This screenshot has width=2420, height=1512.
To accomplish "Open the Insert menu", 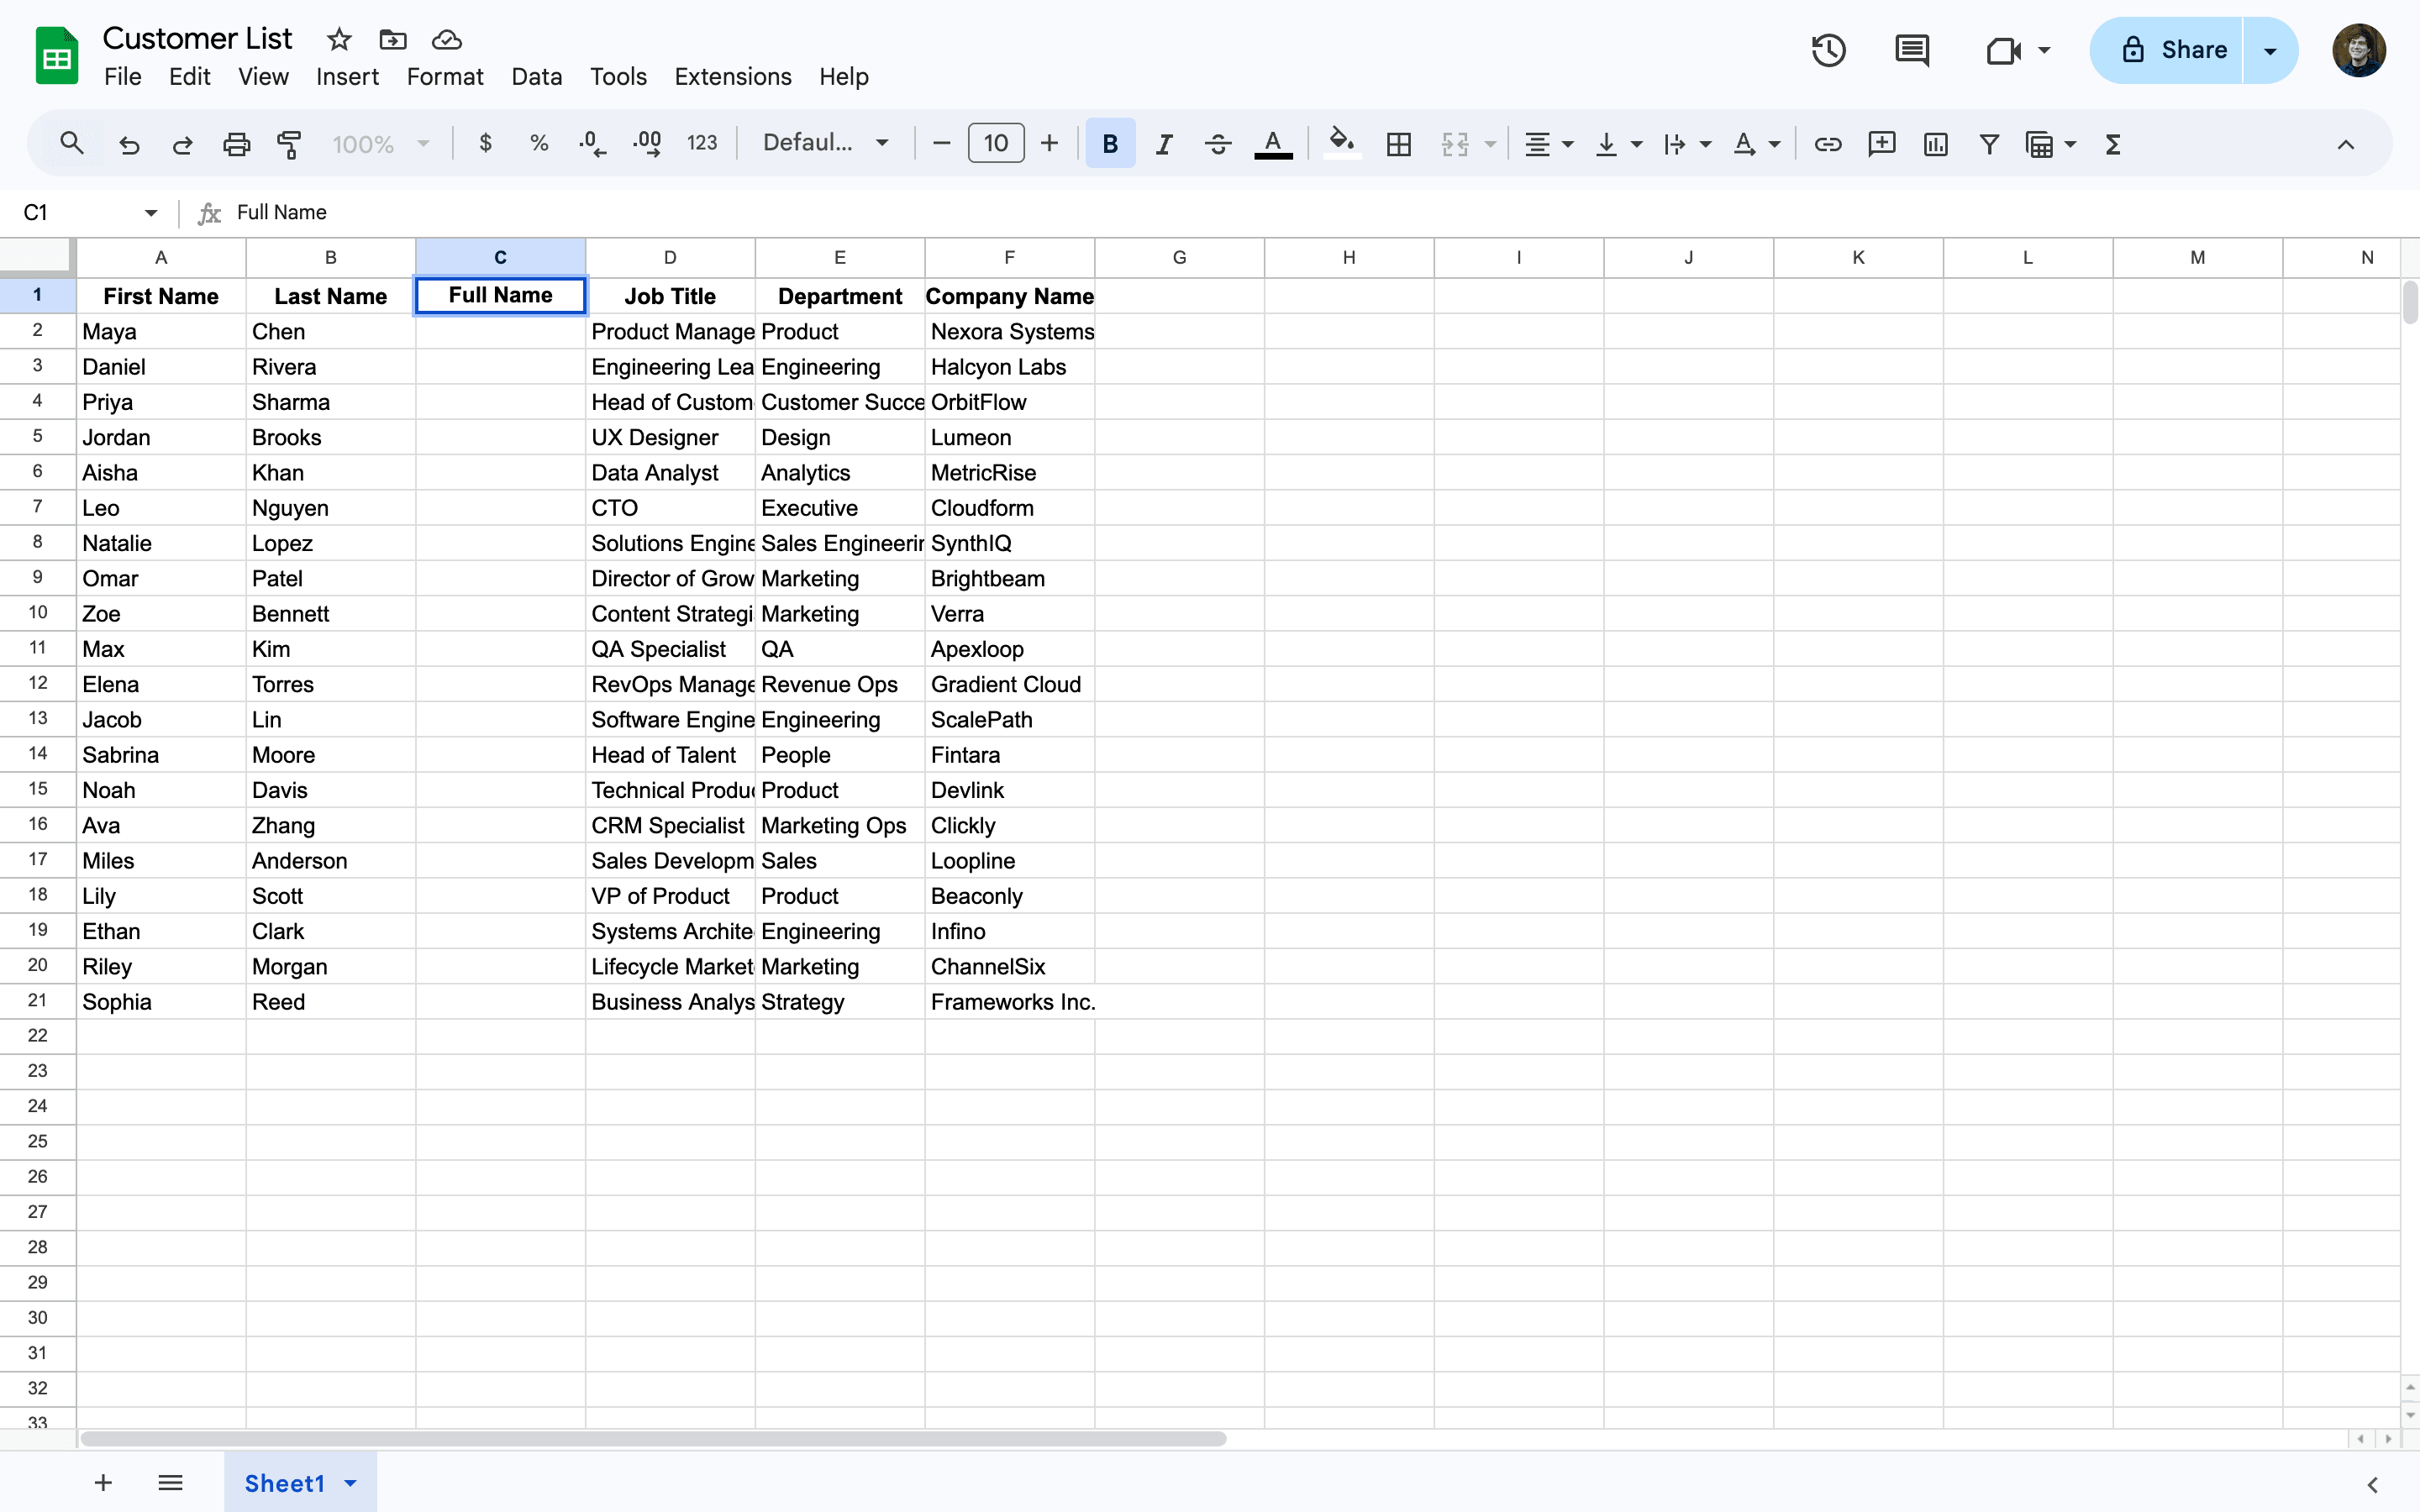I will [347, 77].
